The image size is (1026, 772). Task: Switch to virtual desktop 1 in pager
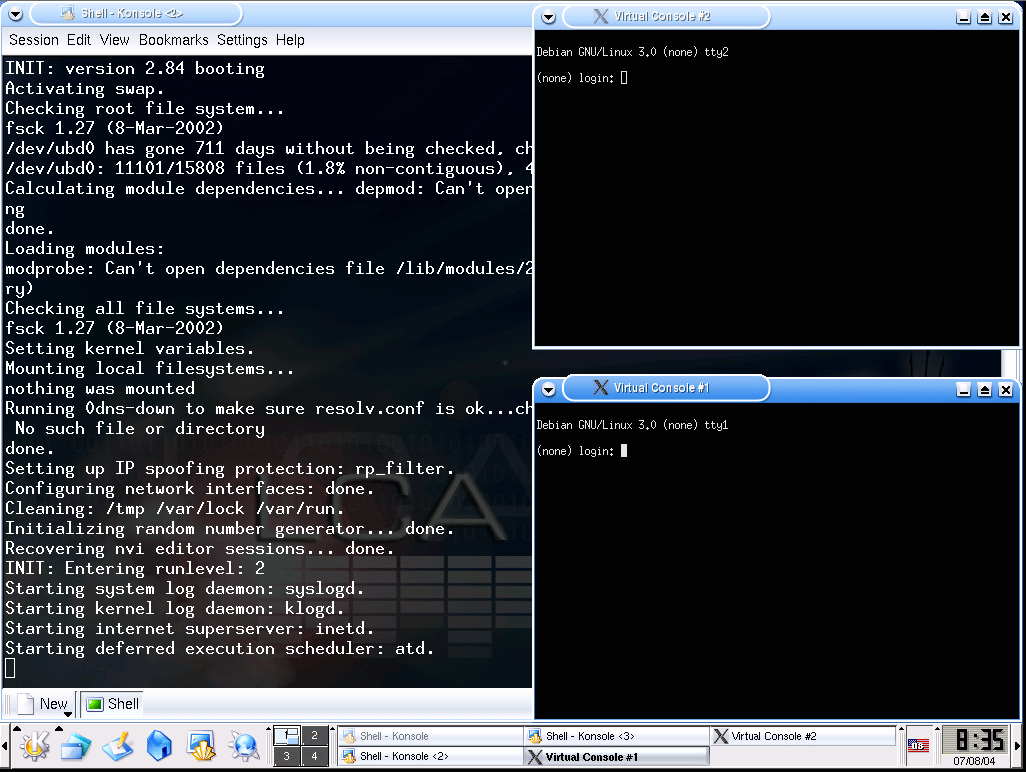(x=287, y=735)
